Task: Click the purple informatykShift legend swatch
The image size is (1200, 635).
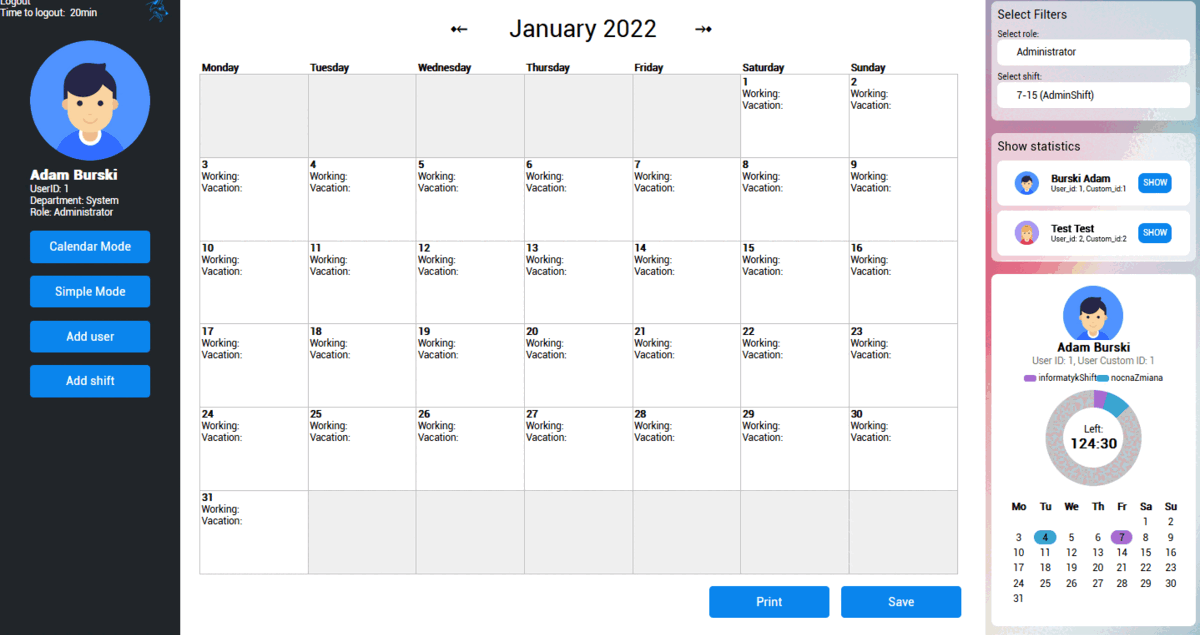Action: click(x=1029, y=378)
